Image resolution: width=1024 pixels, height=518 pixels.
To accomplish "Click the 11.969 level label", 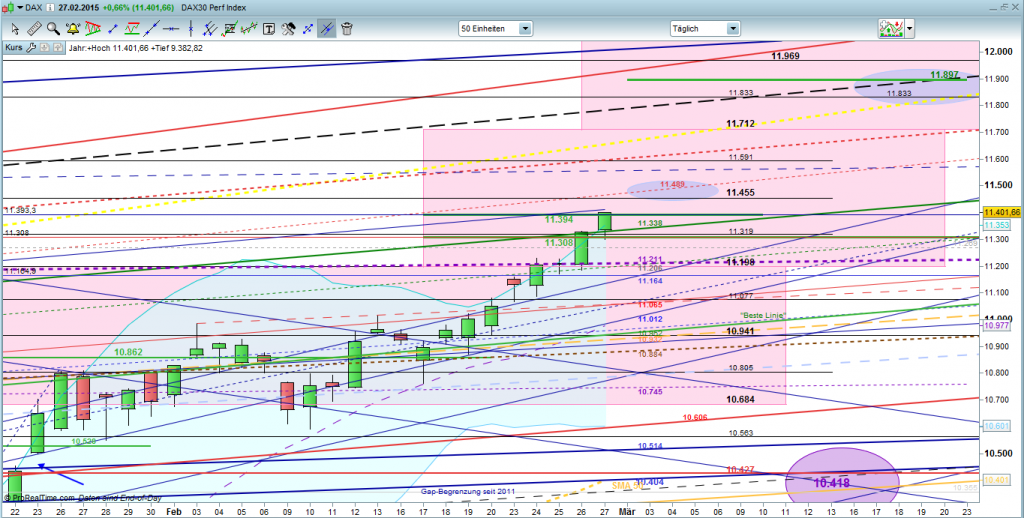I will (785, 56).
